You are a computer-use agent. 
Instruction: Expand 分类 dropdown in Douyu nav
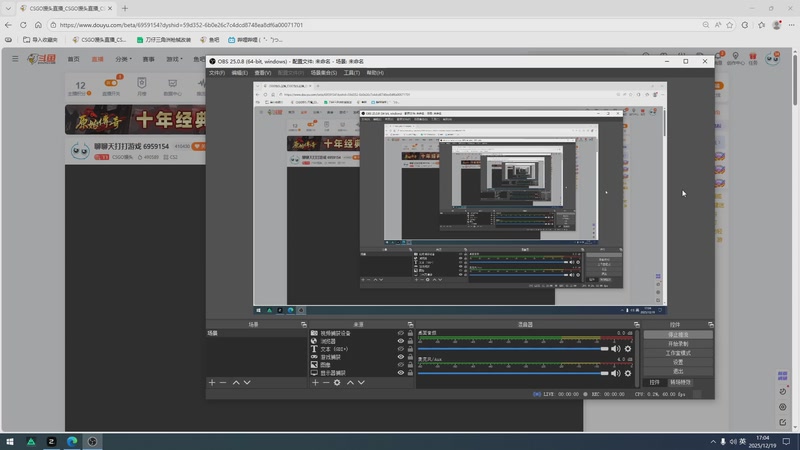[x=123, y=59]
